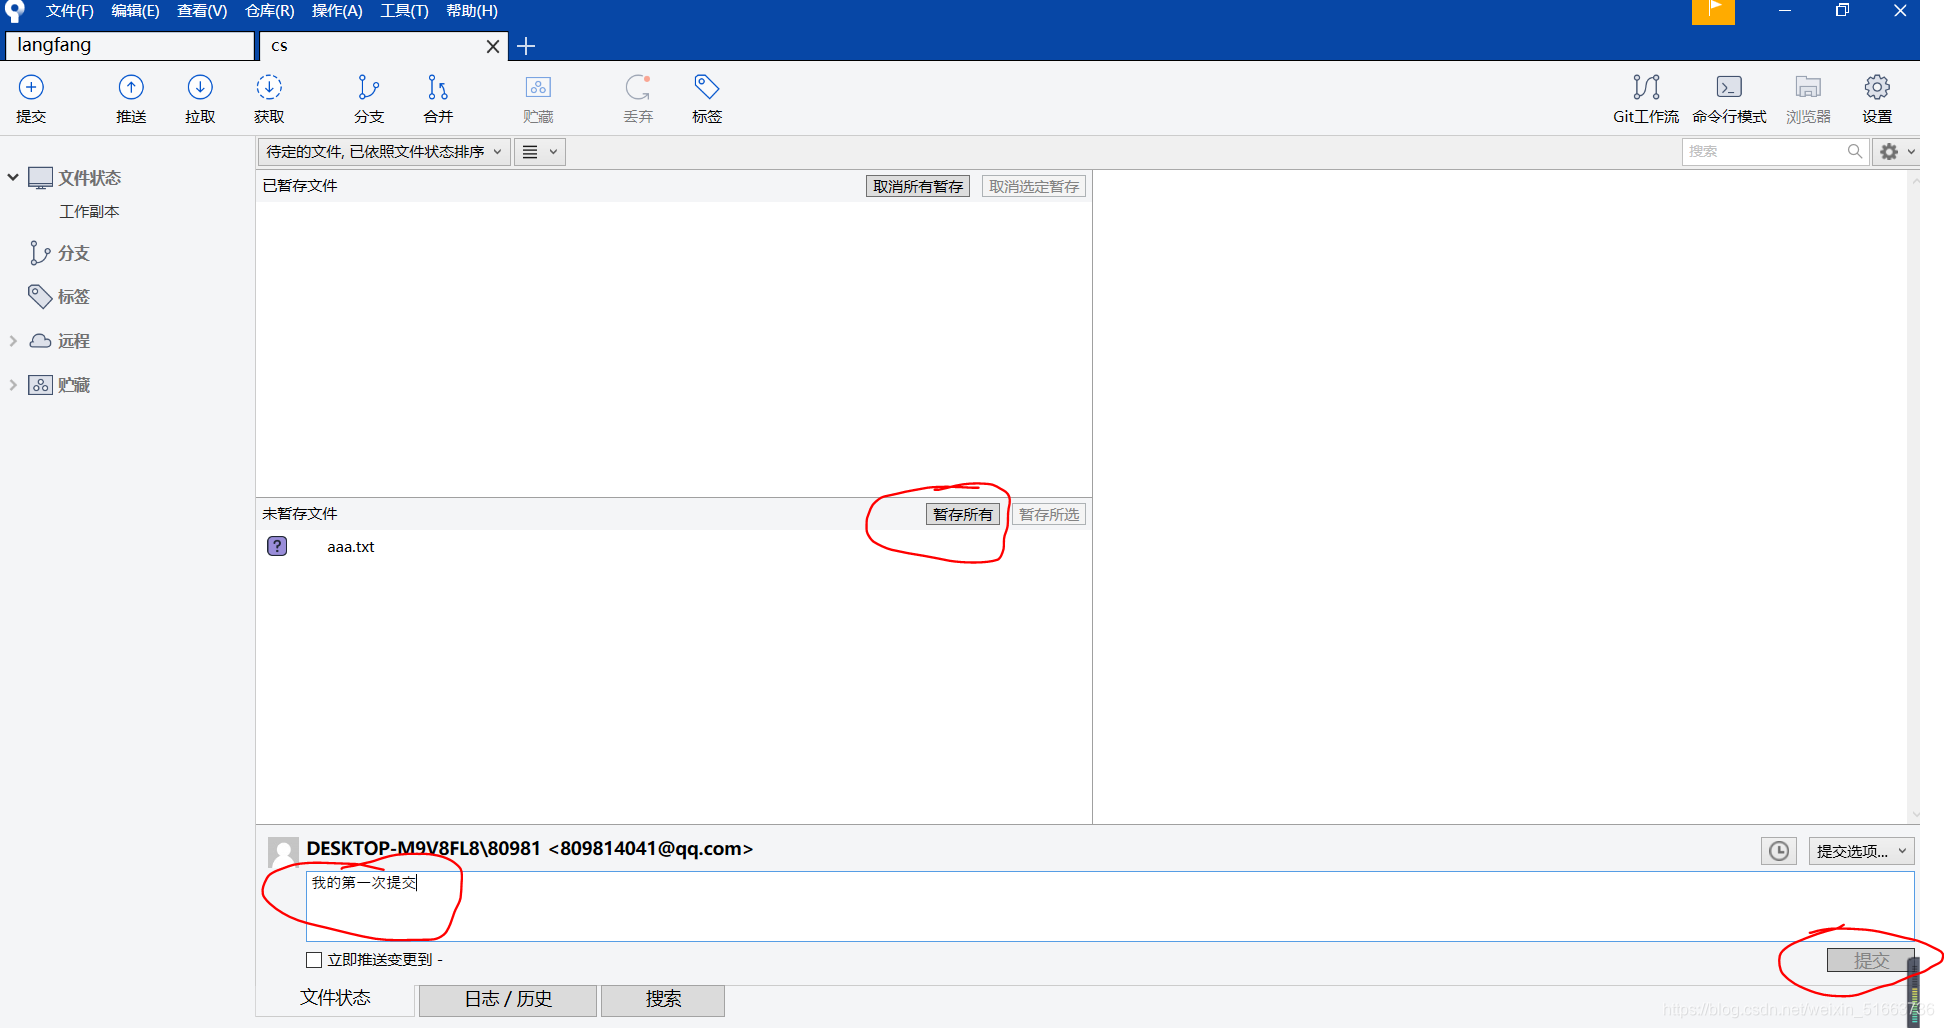1944x1028 pixels.
Task: Switch to the 日志 / 历史 tab
Action: pyautogui.click(x=508, y=999)
